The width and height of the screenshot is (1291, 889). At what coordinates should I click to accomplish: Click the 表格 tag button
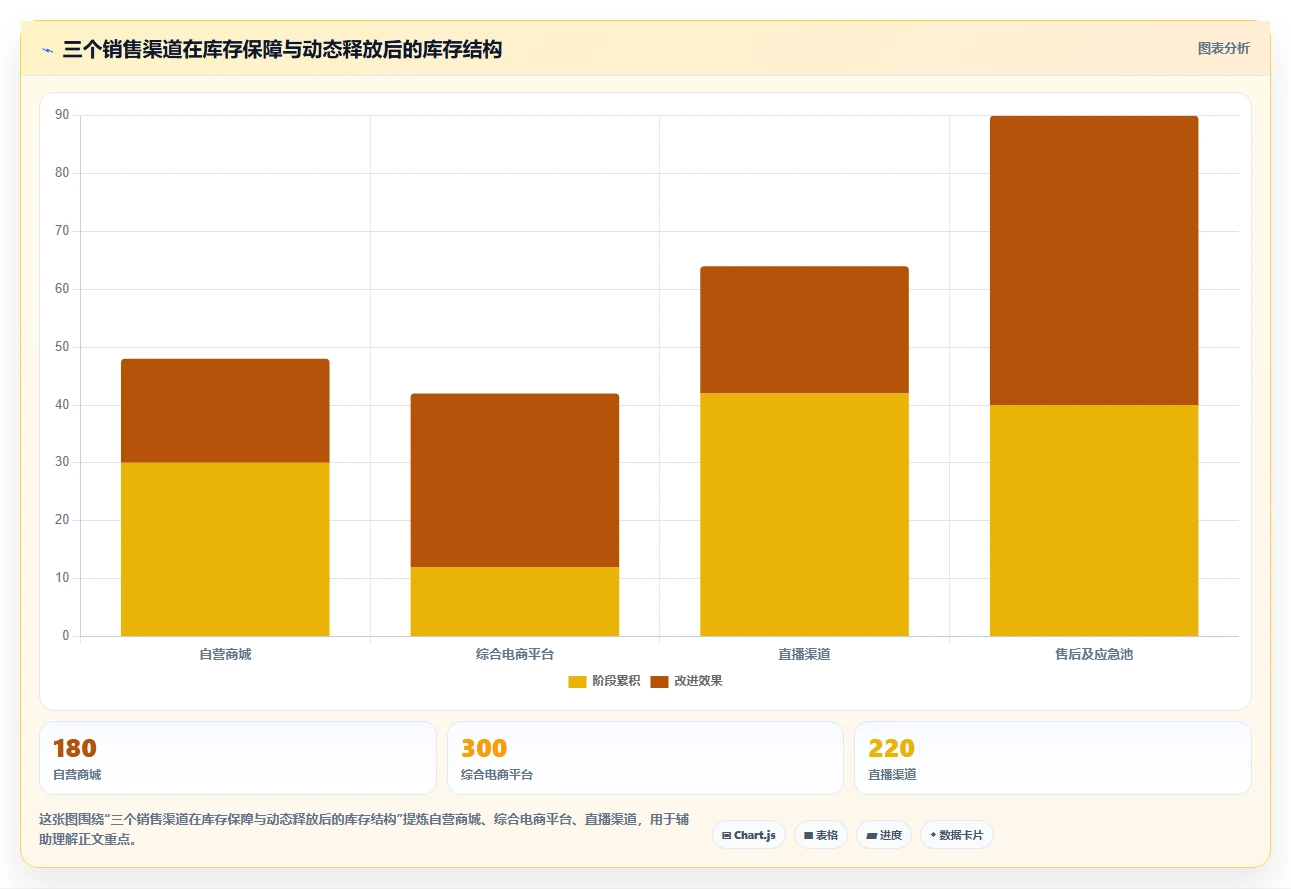pos(821,835)
